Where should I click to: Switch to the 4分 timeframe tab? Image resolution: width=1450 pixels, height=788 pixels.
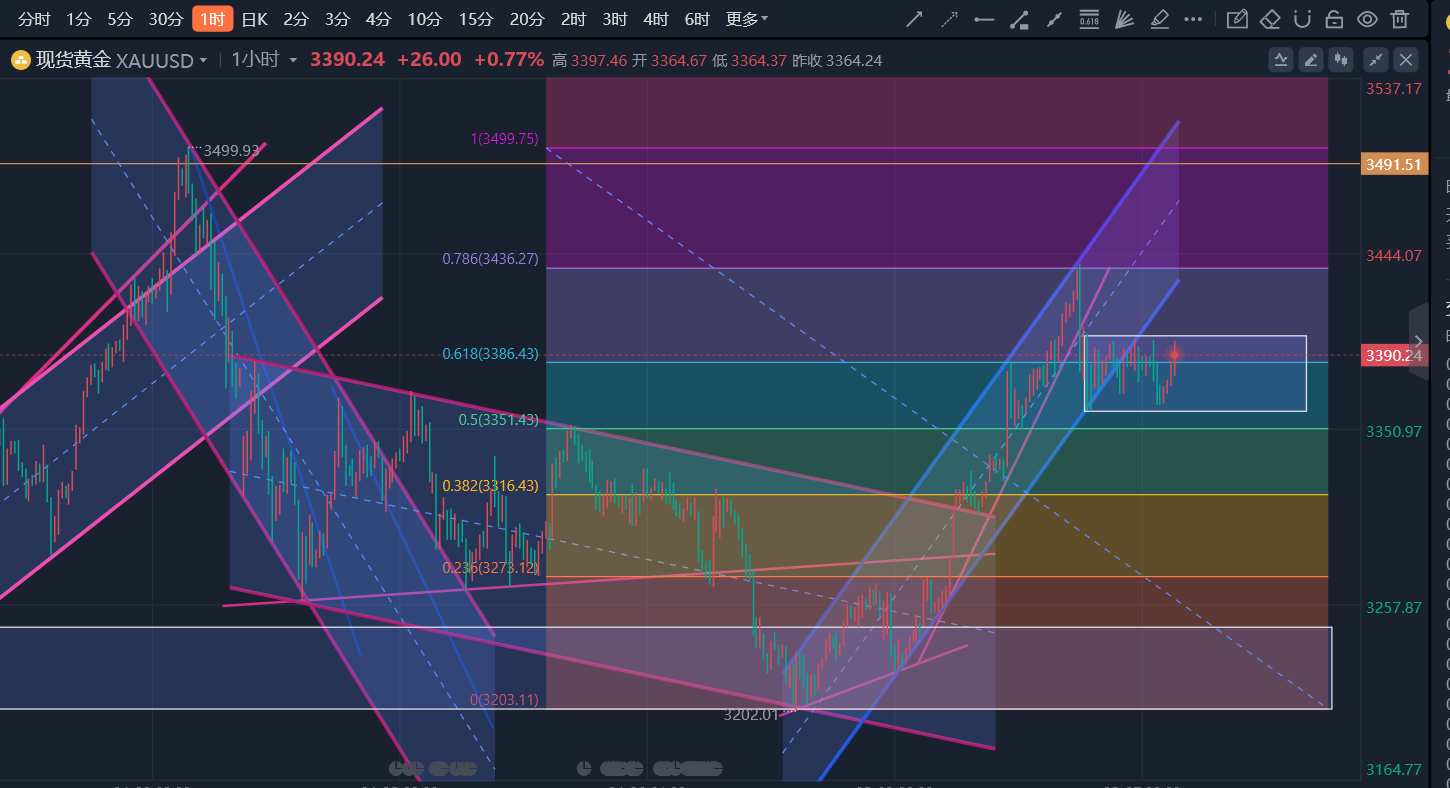point(378,19)
